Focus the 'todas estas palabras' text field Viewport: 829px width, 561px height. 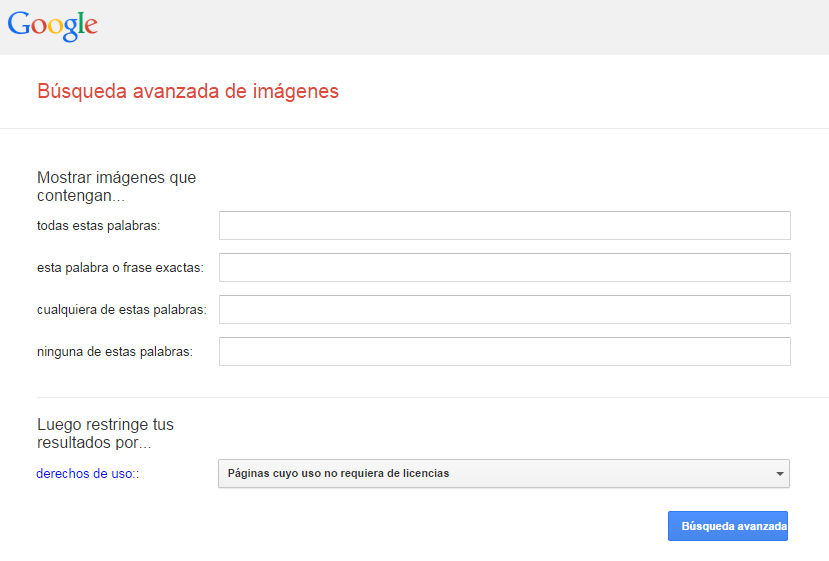pos(505,225)
